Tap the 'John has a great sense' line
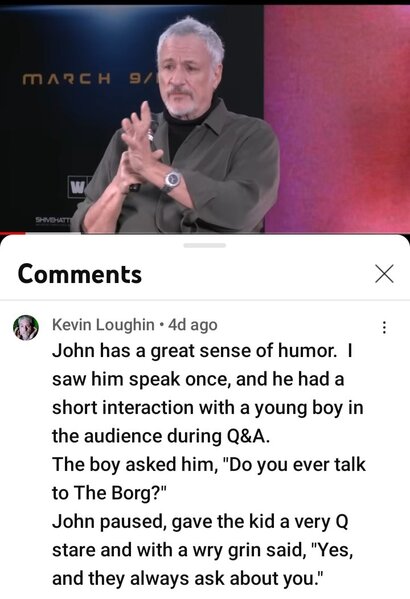Screen dimensions: 410x599 coord(202,351)
